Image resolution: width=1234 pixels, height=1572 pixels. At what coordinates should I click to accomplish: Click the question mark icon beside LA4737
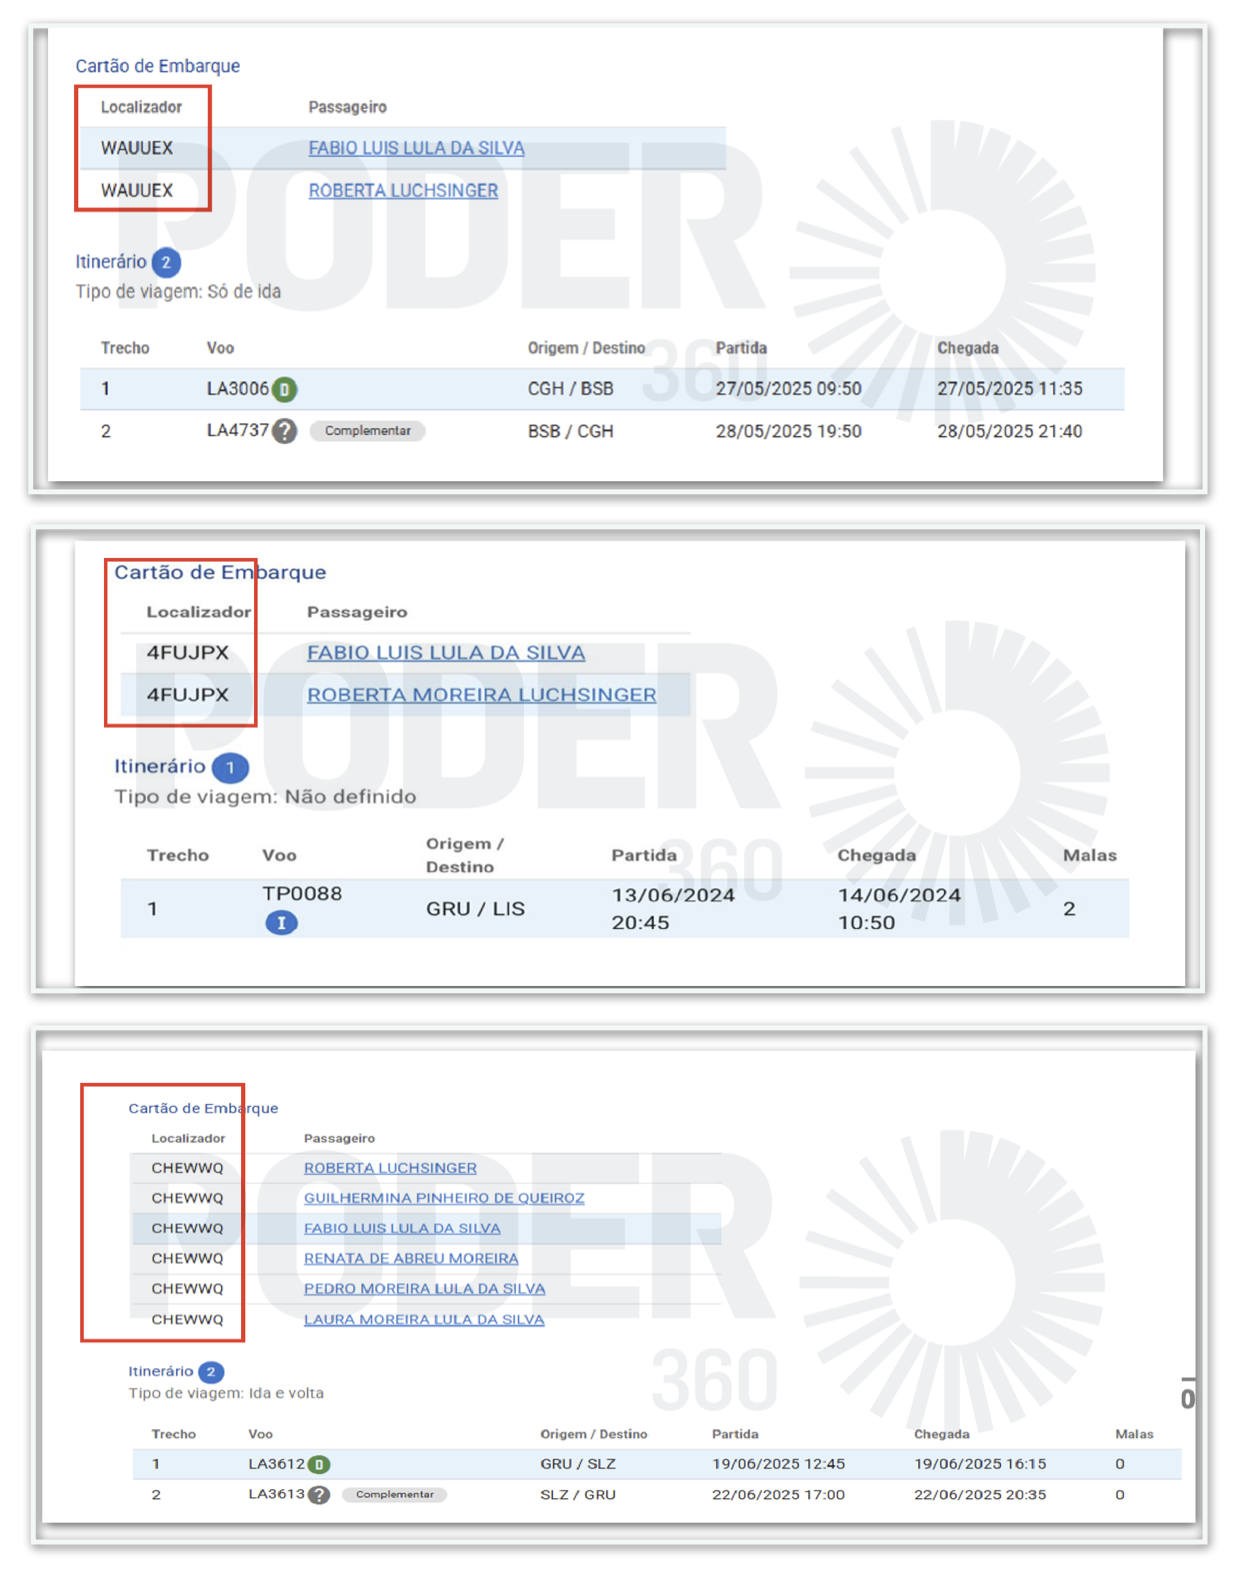(285, 431)
